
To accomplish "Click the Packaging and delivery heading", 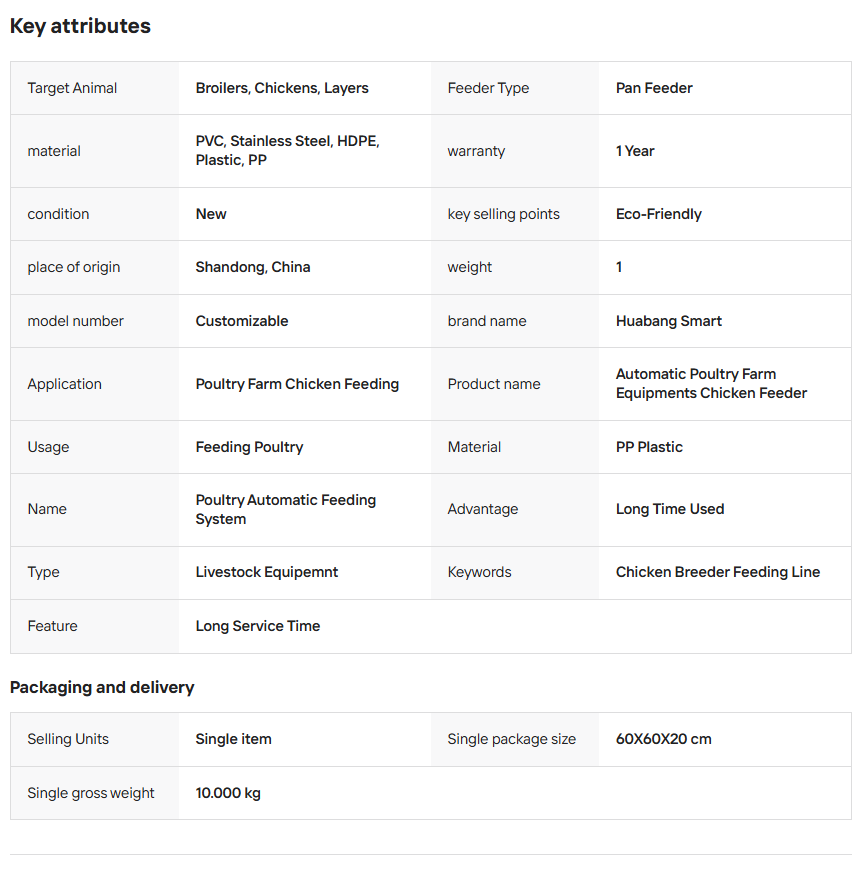I will 102,688.
